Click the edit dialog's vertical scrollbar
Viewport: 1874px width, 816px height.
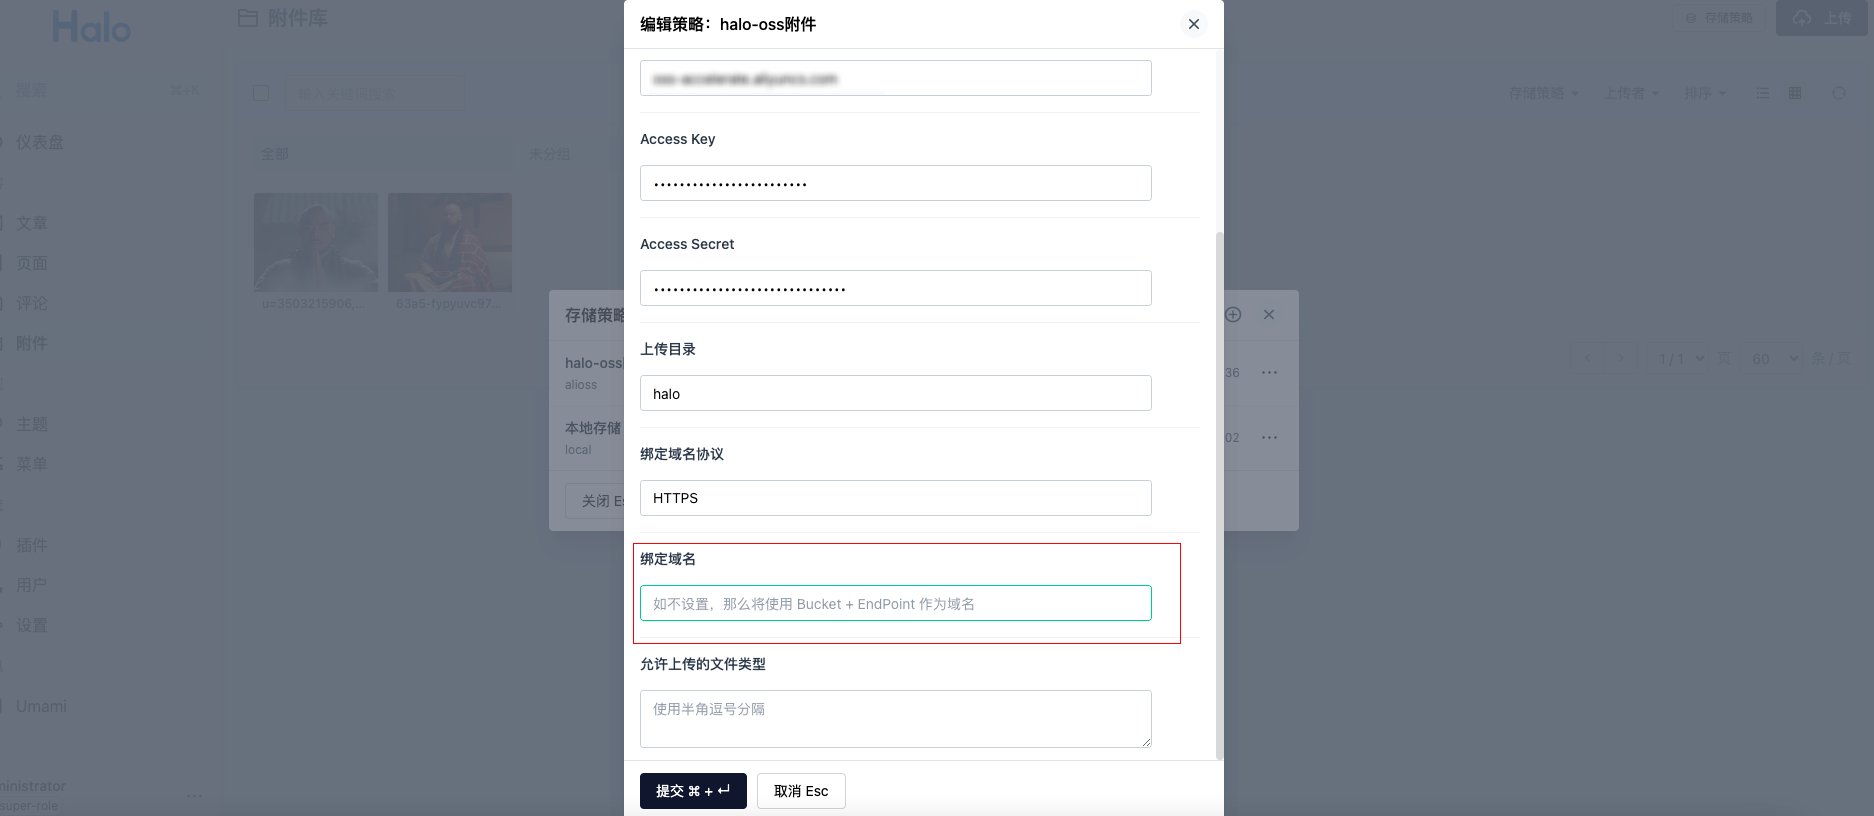[1218, 495]
